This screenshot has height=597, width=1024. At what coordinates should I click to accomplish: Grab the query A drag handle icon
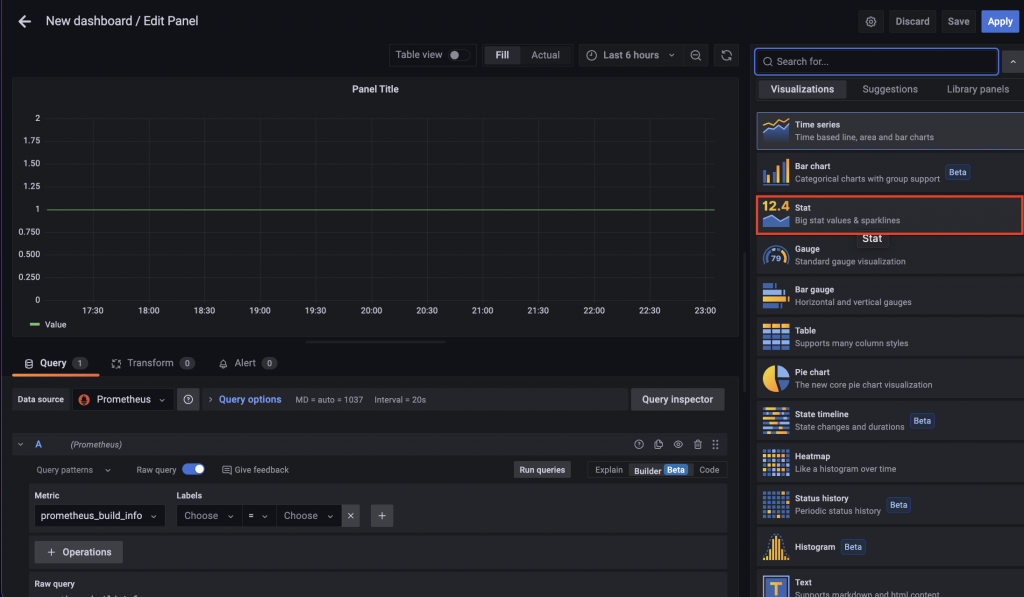point(716,445)
